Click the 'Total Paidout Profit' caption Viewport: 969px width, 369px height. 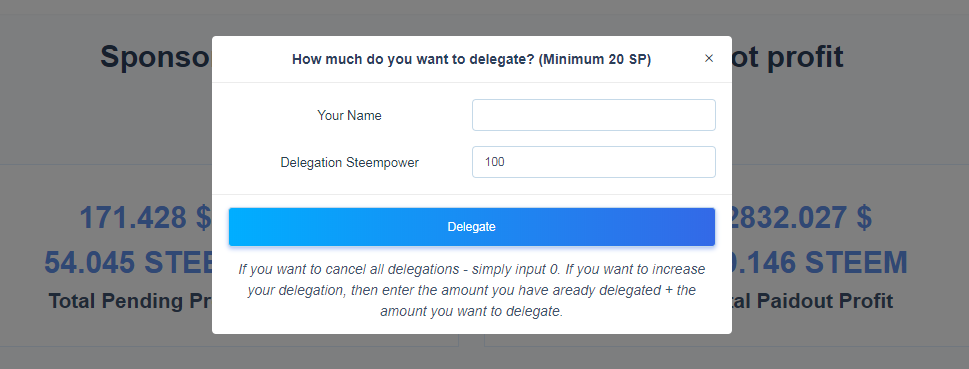[813, 301]
